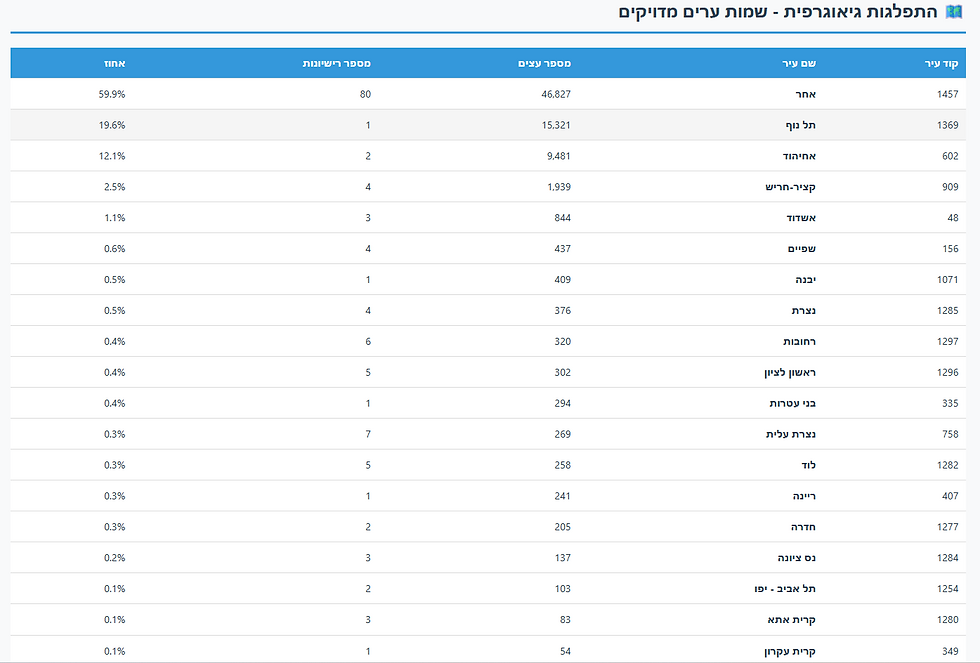Click the tree count 46,827 cell
The width and height of the screenshot is (980, 663).
[x=550, y=94]
